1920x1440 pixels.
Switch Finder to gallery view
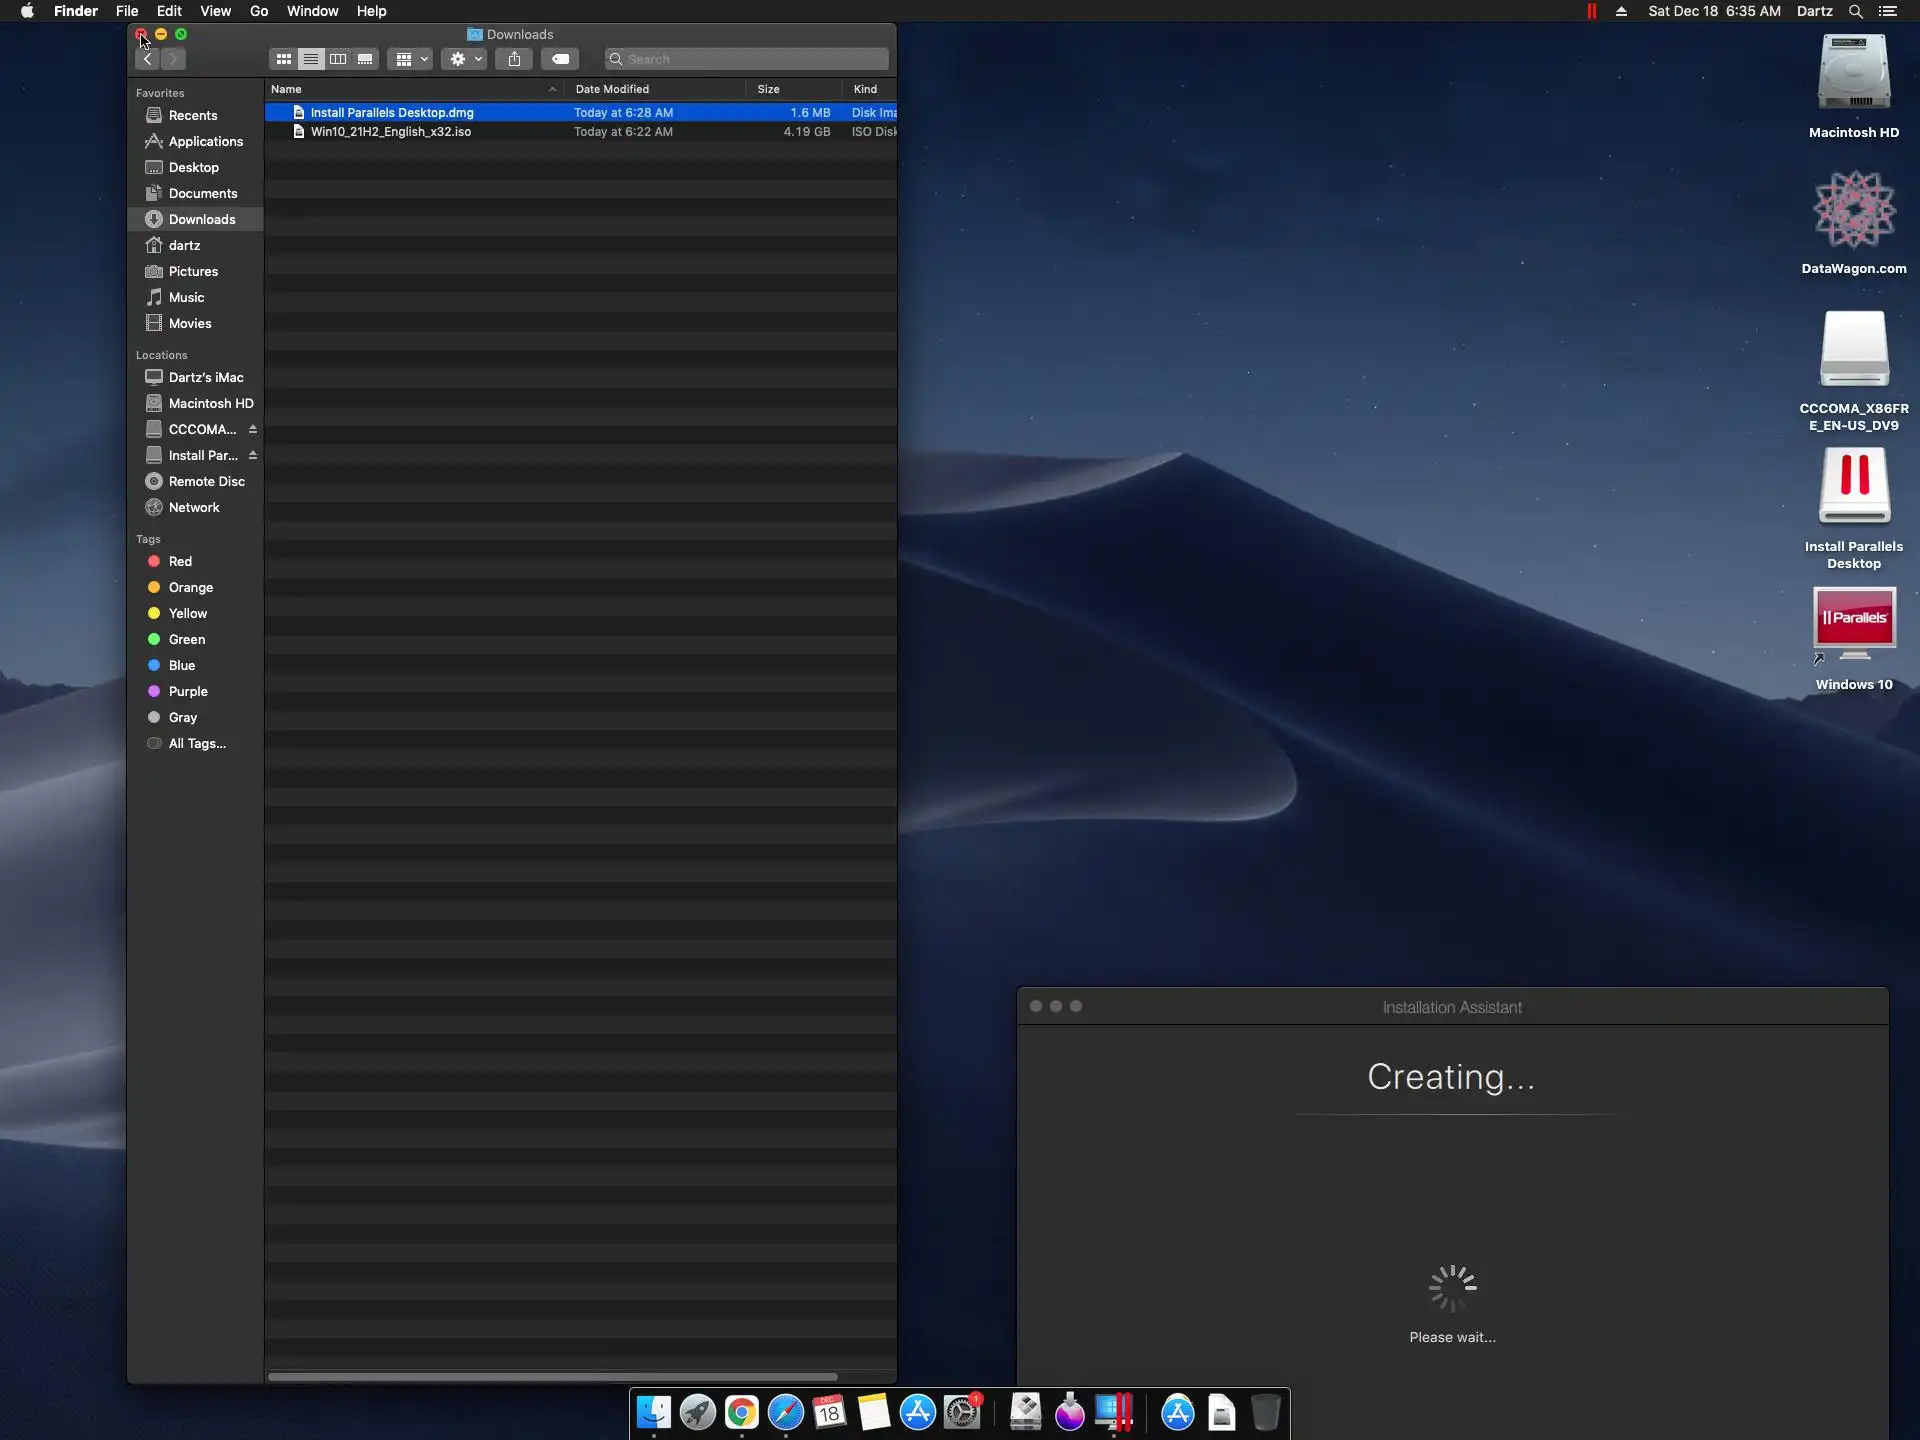(x=365, y=59)
